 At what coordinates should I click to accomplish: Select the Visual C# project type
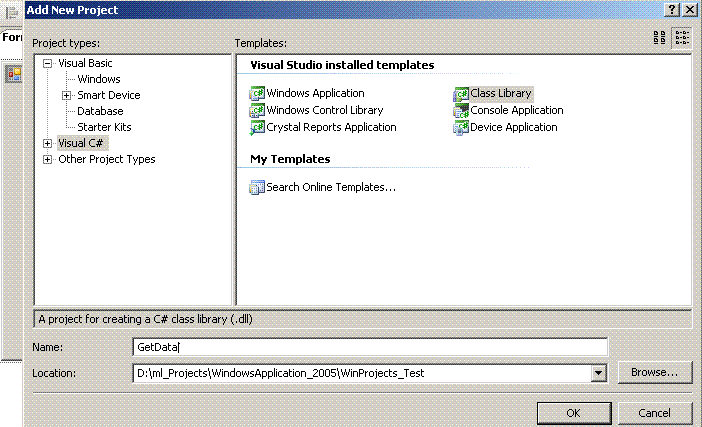pos(81,143)
